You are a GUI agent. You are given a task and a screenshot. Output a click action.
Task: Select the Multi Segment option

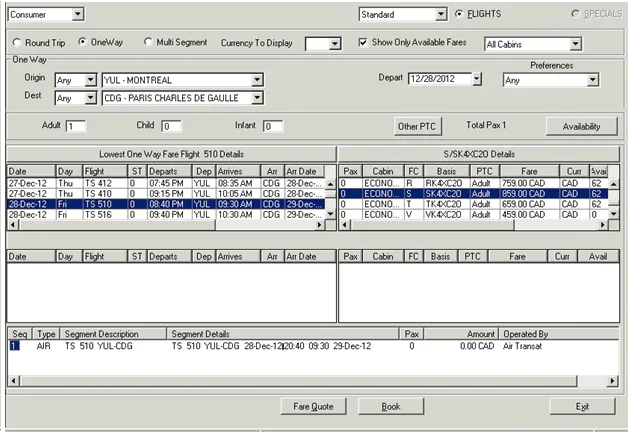(148, 42)
